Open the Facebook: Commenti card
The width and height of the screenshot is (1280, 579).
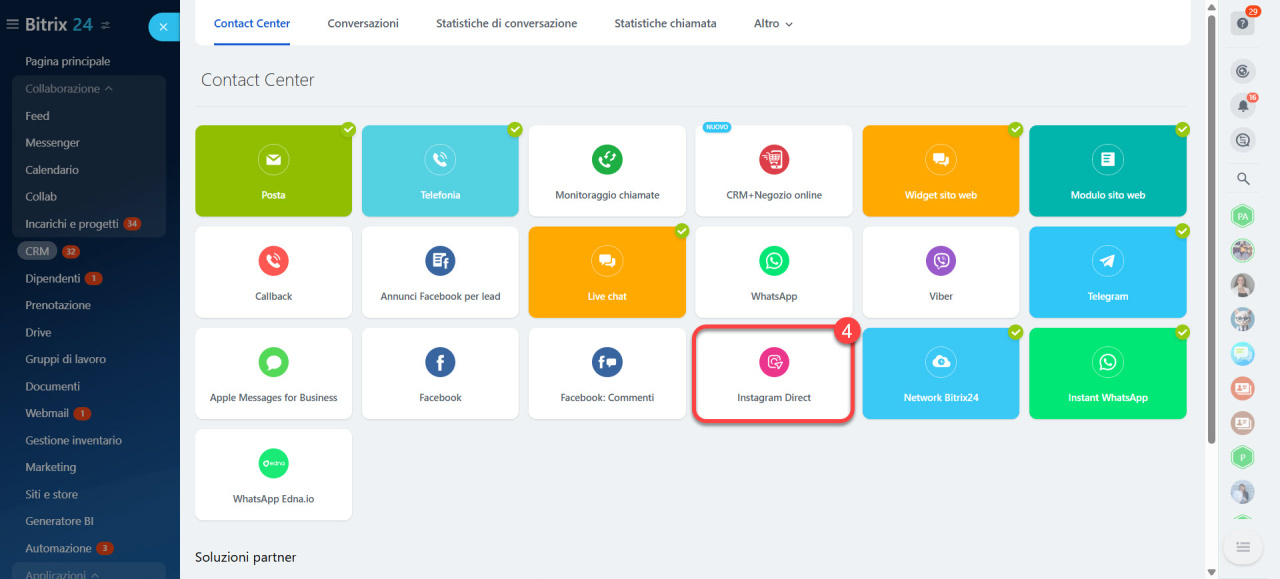pyautogui.click(x=607, y=373)
